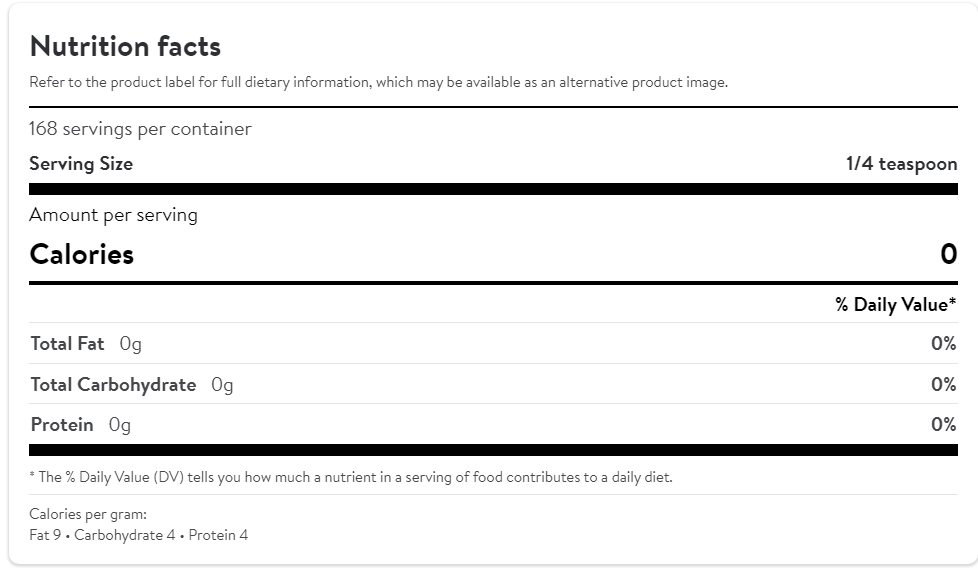Image resolution: width=978 pixels, height=568 pixels.
Task: Click the Protein label
Action: click(x=62, y=425)
